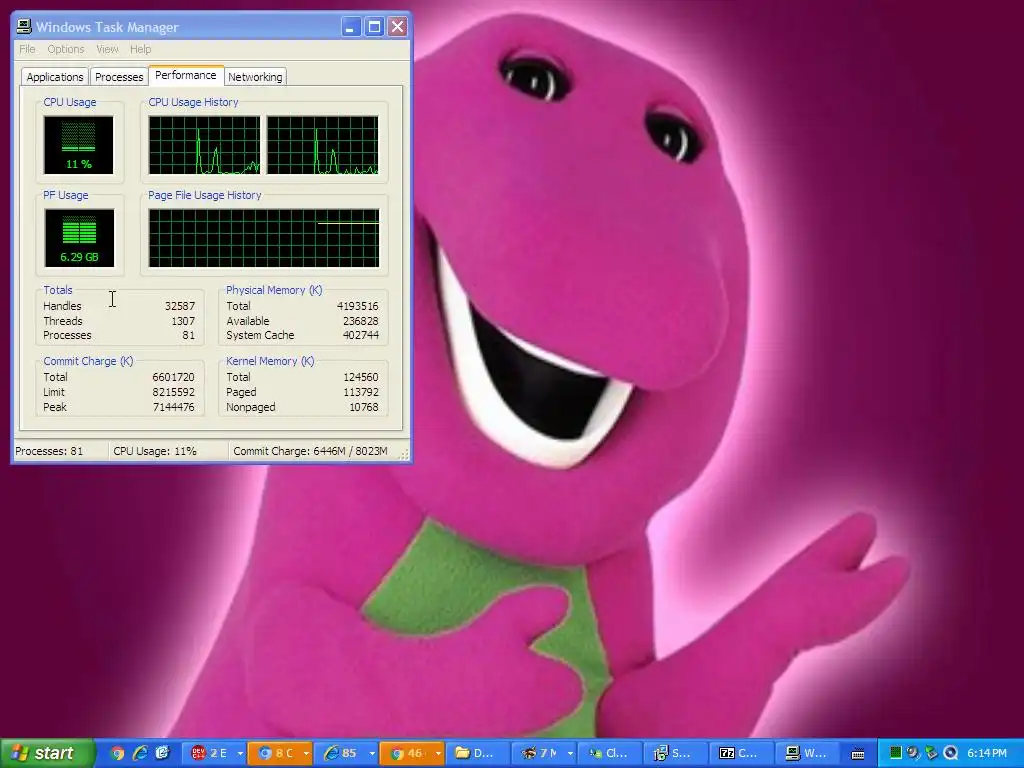Open the red Dev-C++ taskbar group '2 E'

tap(208, 753)
